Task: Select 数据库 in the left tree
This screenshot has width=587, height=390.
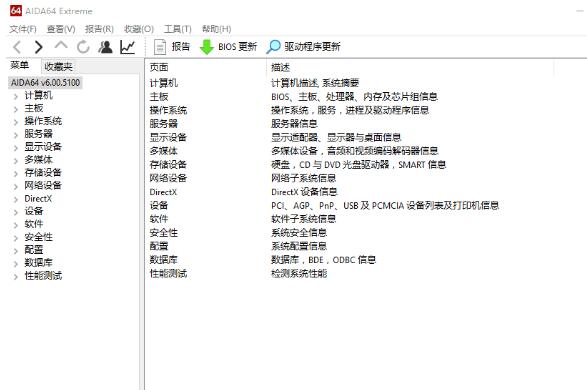Action: tap(39, 263)
